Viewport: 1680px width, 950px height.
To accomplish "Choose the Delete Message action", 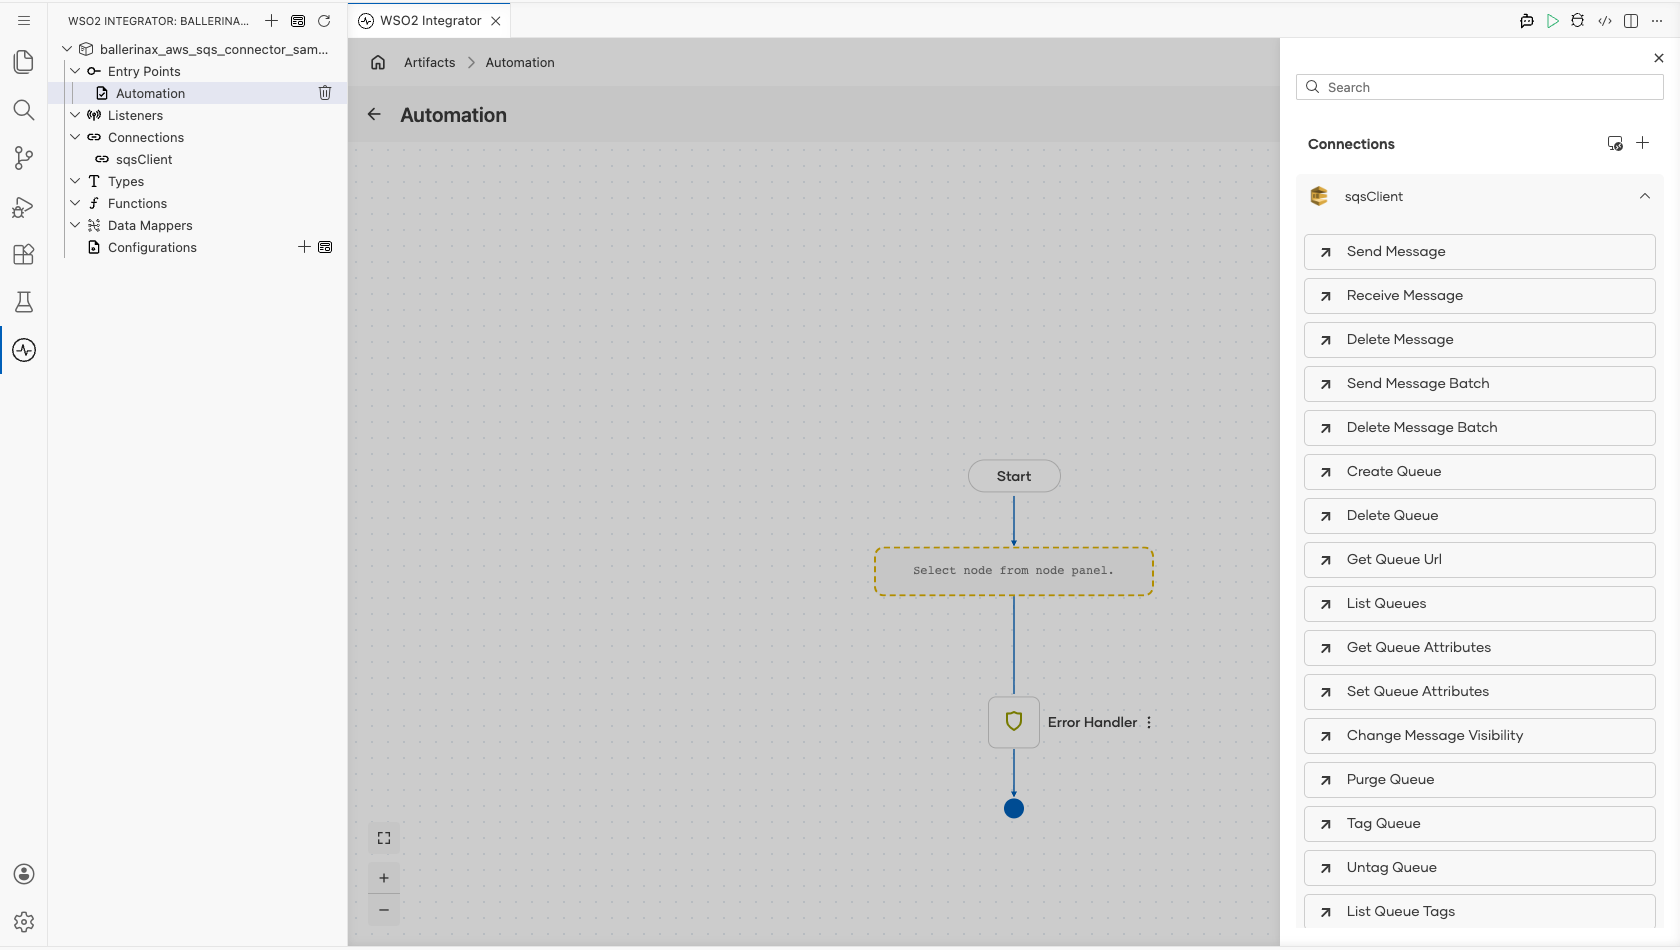I will coord(1480,340).
